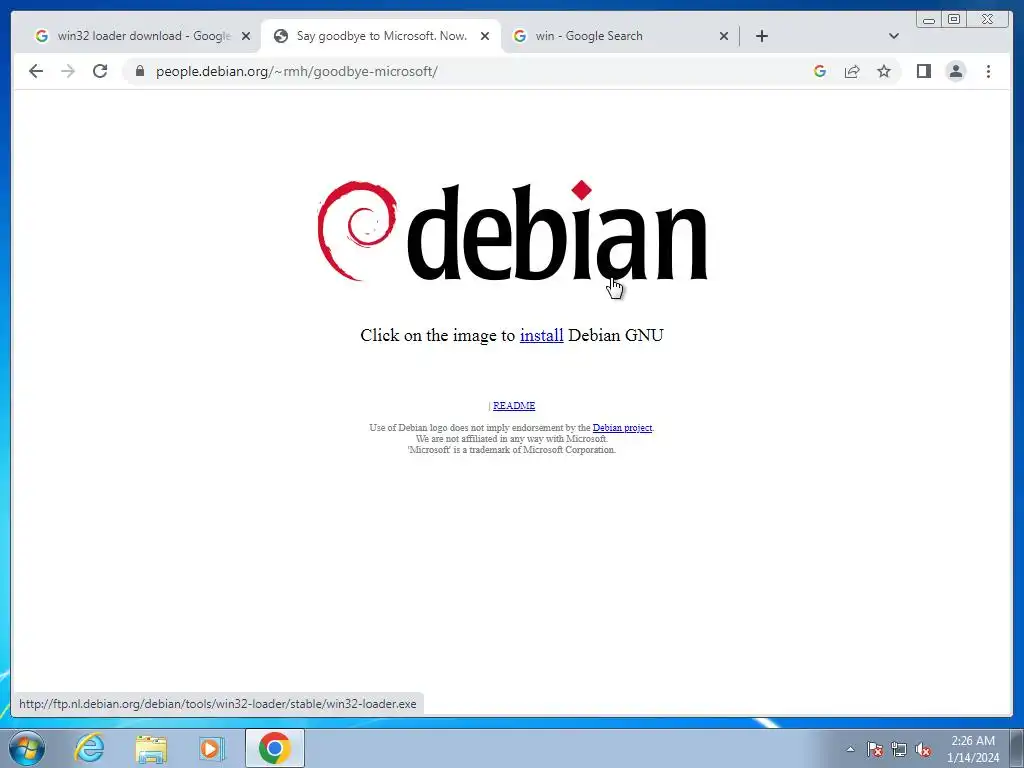Launch Internet Explorer from the taskbar

(x=89, y=748)
